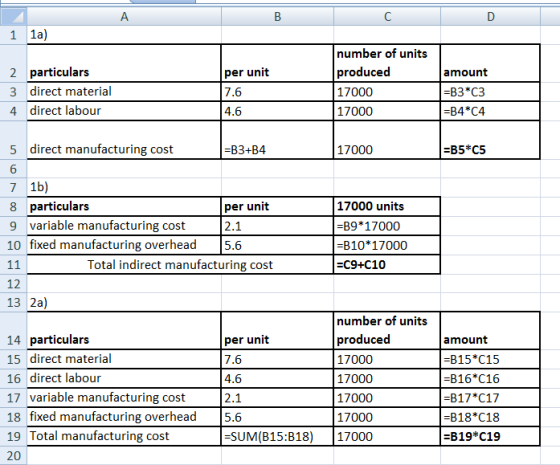560x465 pixels.
Task: Click 'direct material' in row 3
Action: click(x=124, y=92)
